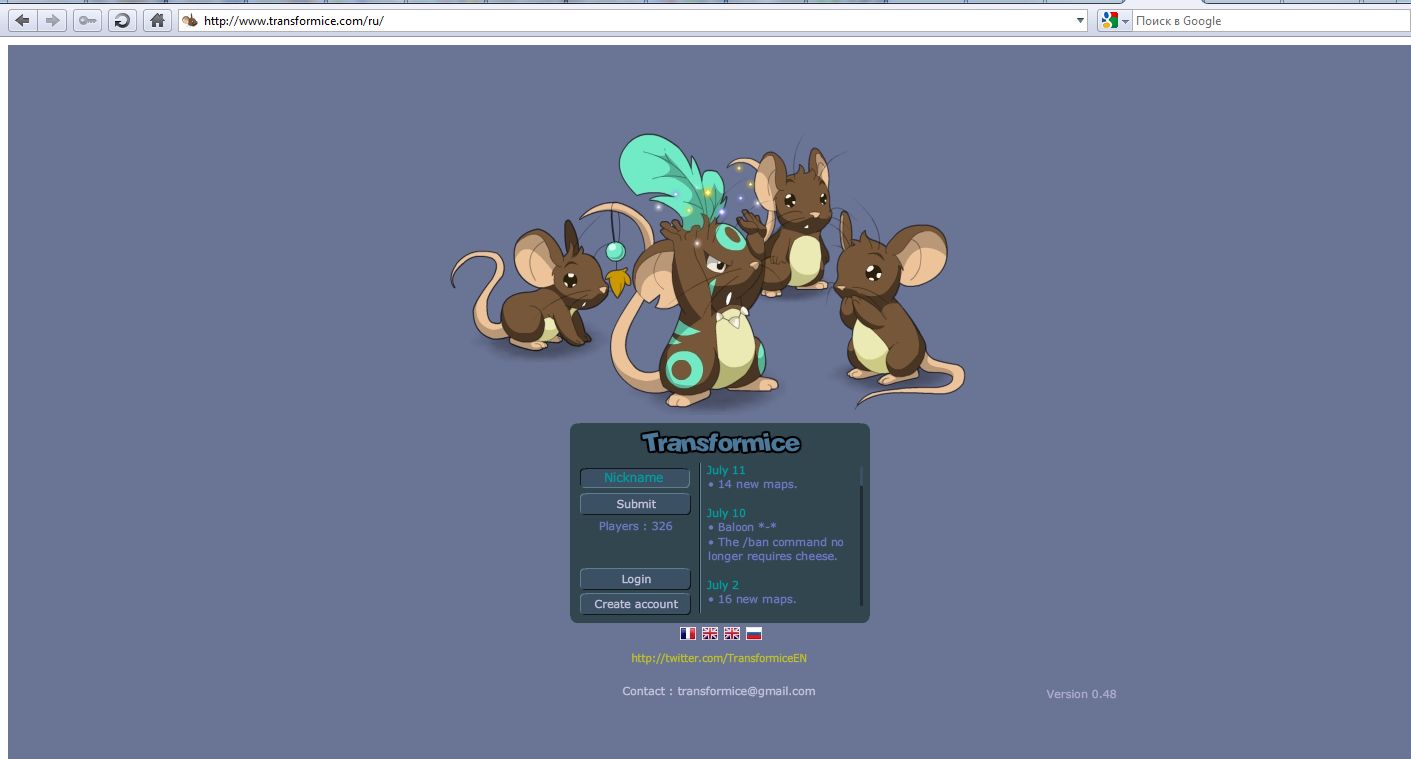Select the "July 2" news date

click(723, 585)
